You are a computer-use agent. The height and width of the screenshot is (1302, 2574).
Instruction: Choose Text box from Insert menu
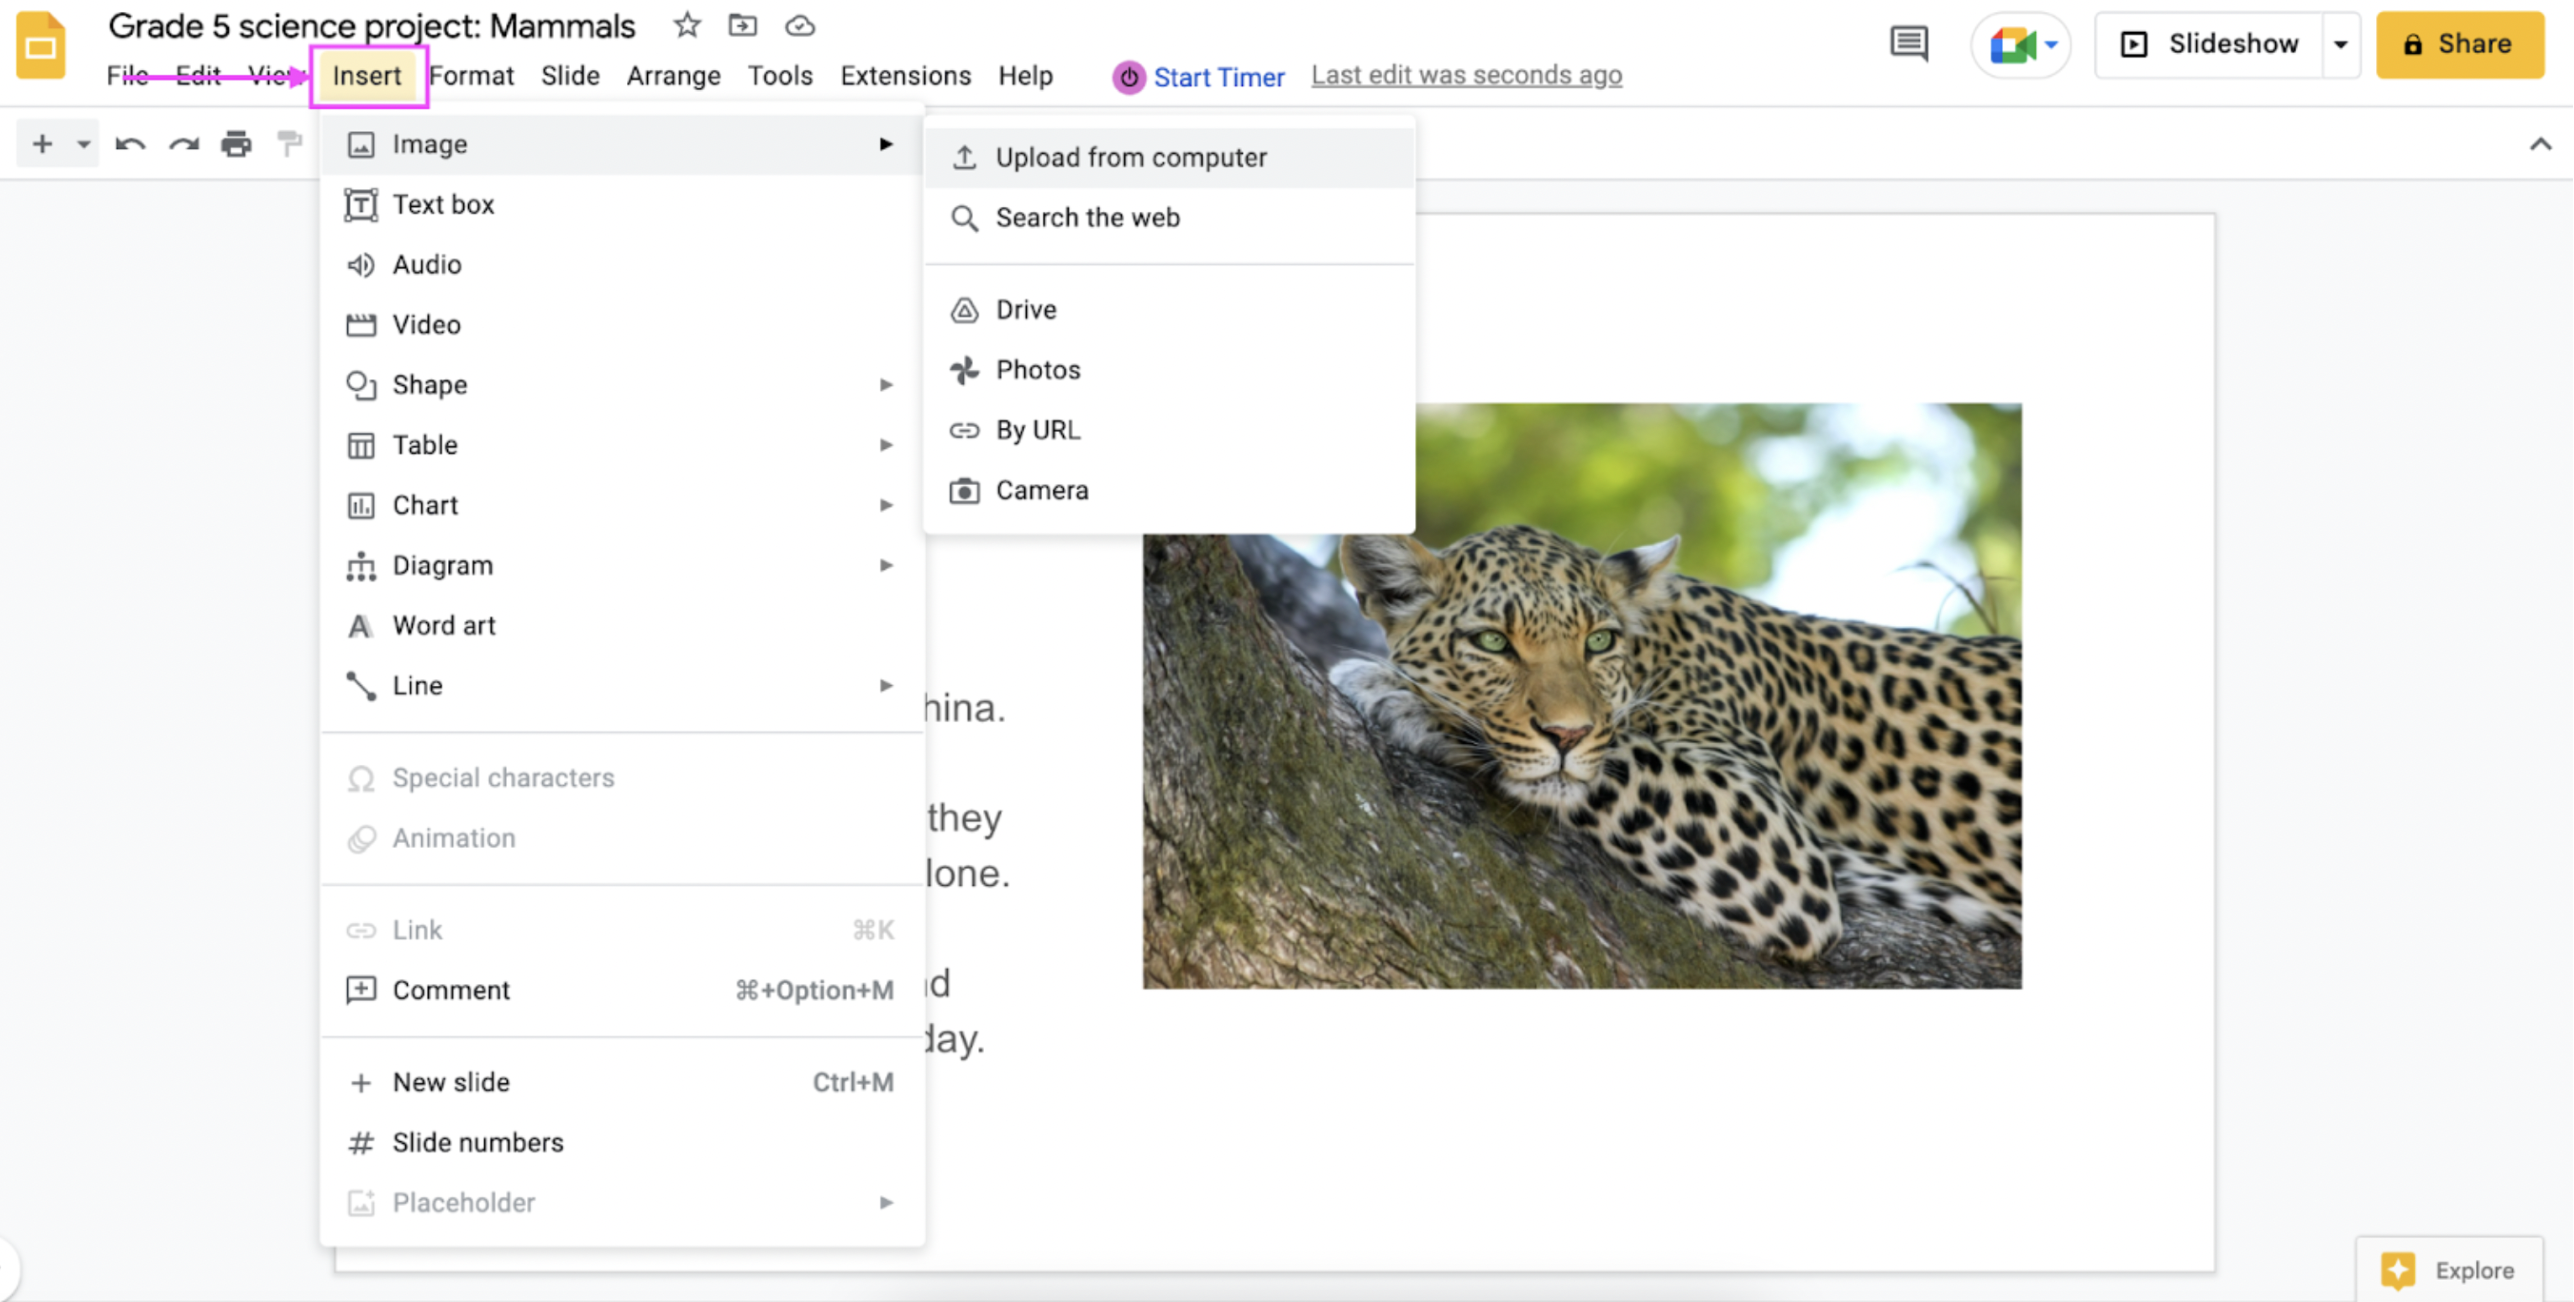(622, 204)
